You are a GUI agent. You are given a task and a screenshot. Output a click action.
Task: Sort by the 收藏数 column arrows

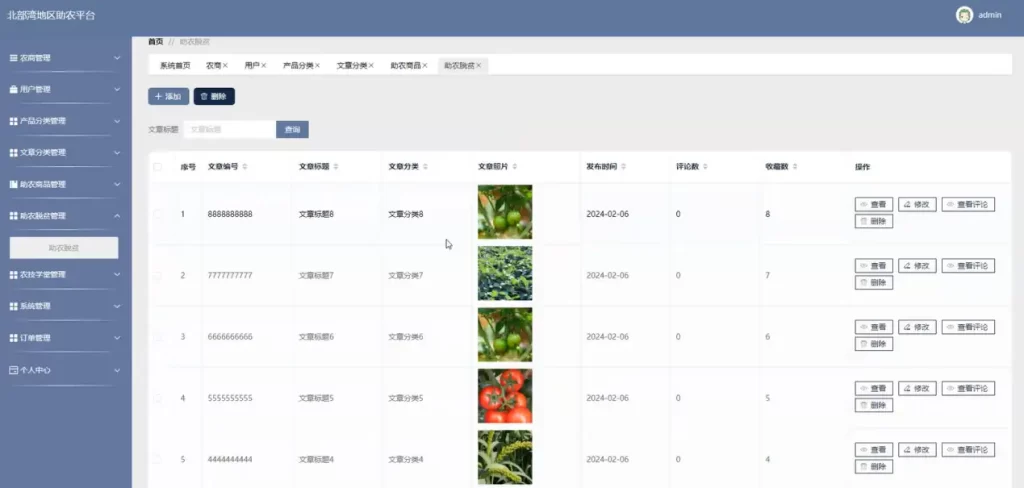(x=795, y=167)
